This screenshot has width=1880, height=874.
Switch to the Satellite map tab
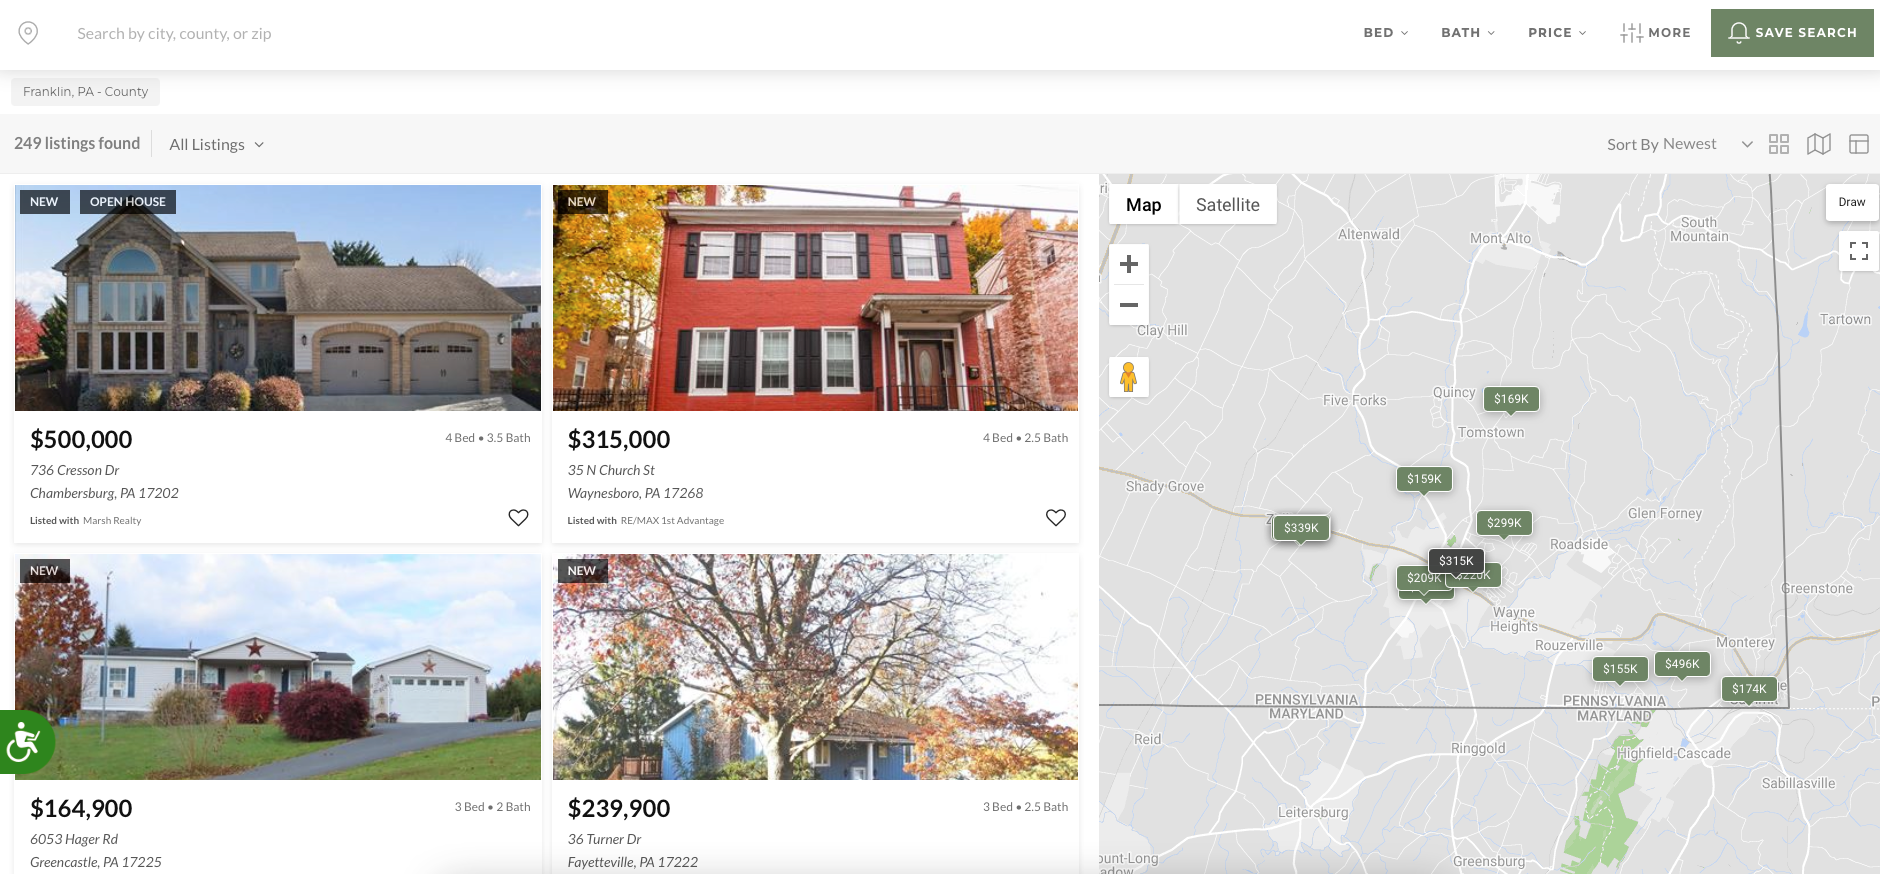pyautogui.click(x=1228, y=204)
